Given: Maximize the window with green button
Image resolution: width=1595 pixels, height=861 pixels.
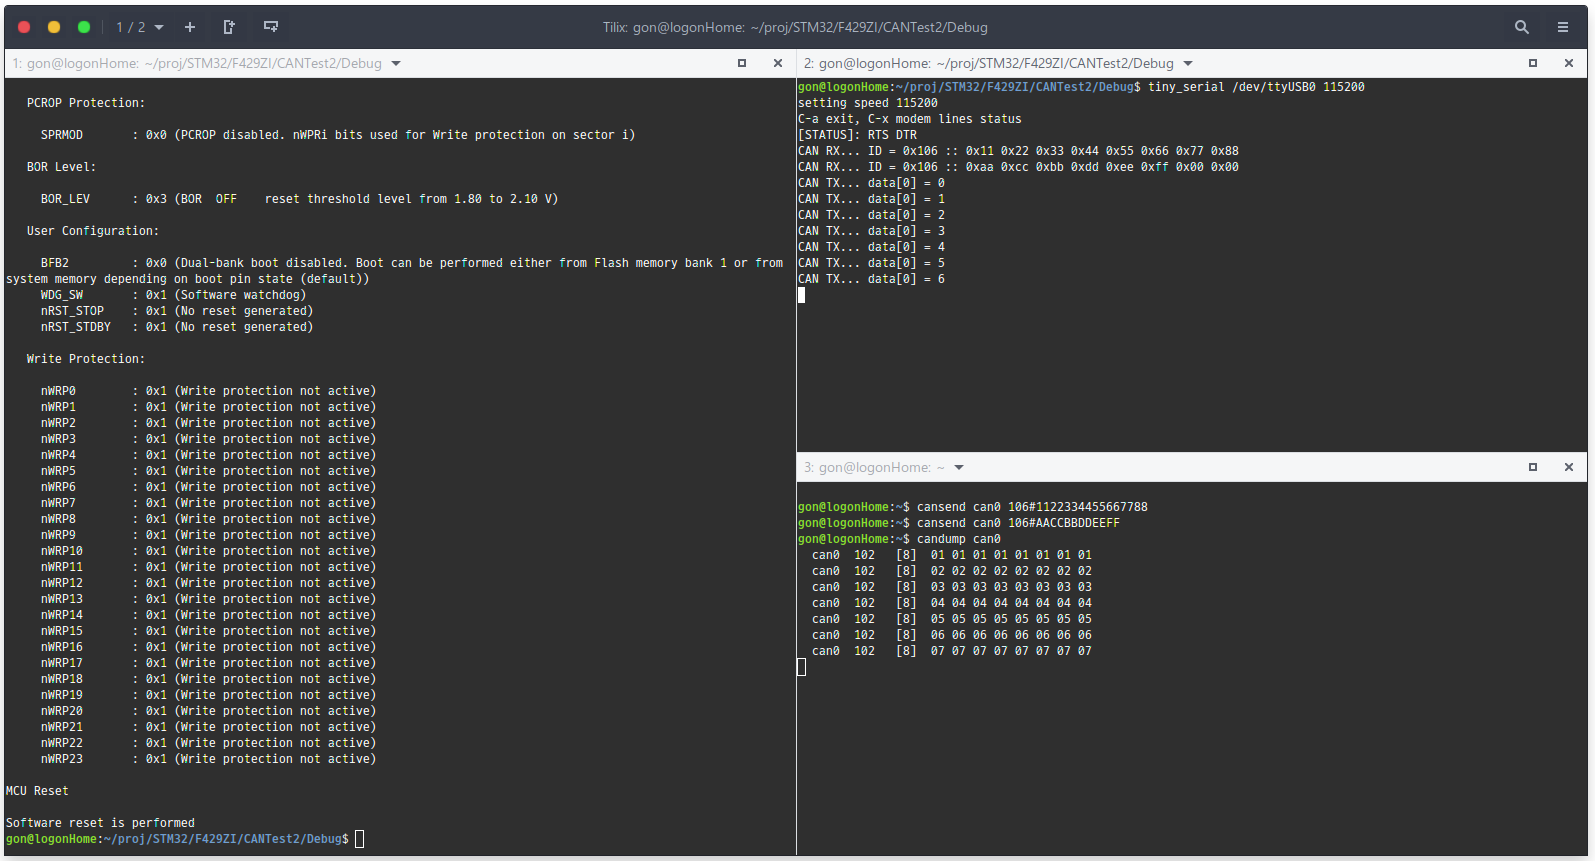Looking at the screenshot, I should (84, 27).
